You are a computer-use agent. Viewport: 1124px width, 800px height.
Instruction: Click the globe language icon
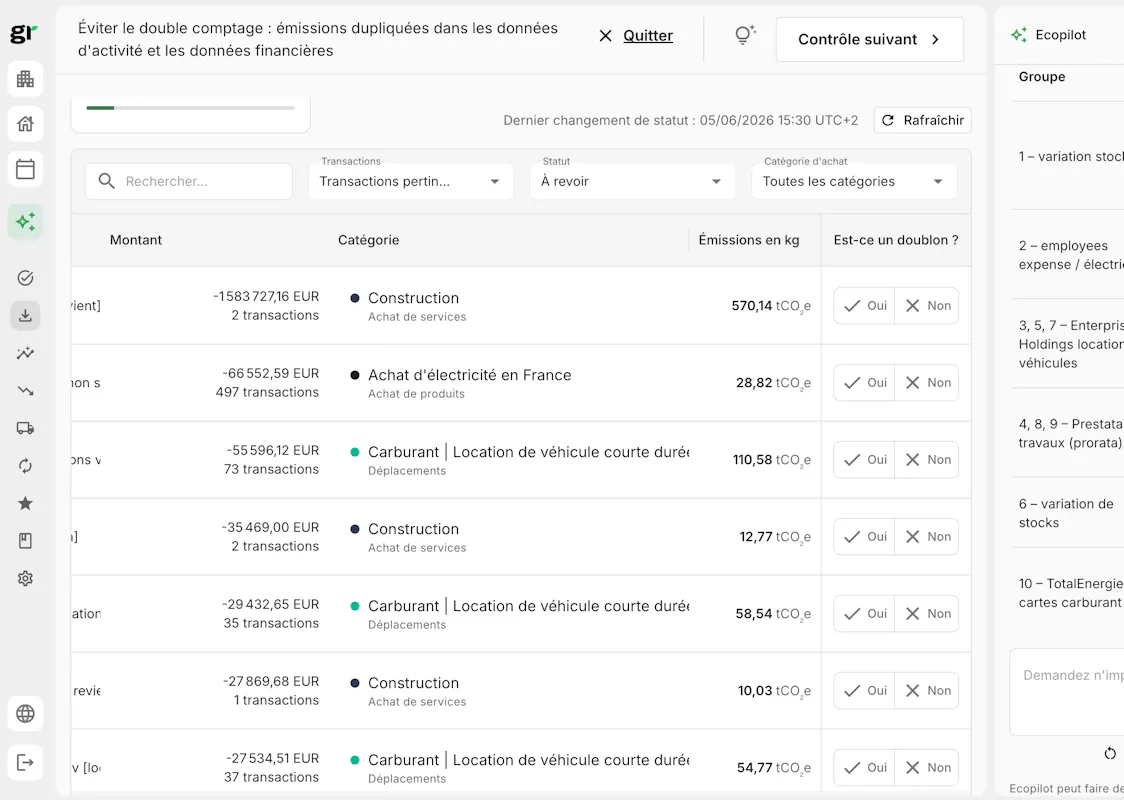tap(25, 713)
